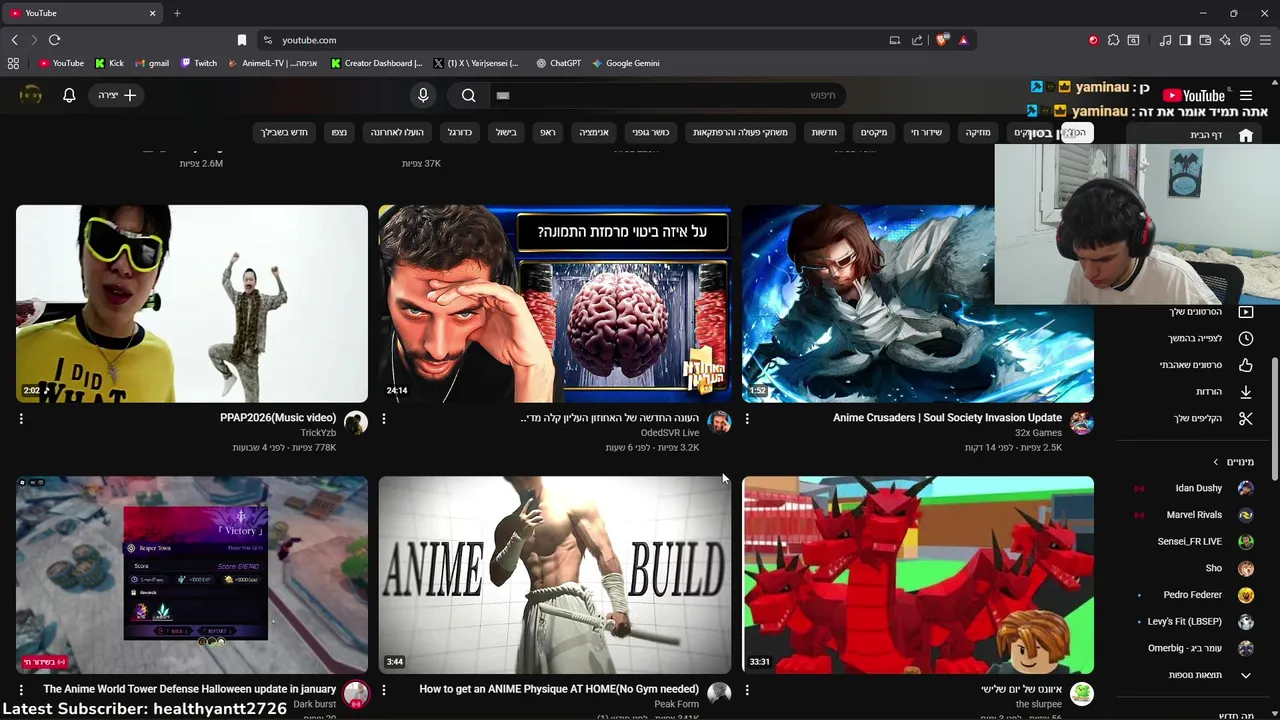Open the Creator Dashboard bookmark
Viewport: 1280px width, 720px height.
376,63
